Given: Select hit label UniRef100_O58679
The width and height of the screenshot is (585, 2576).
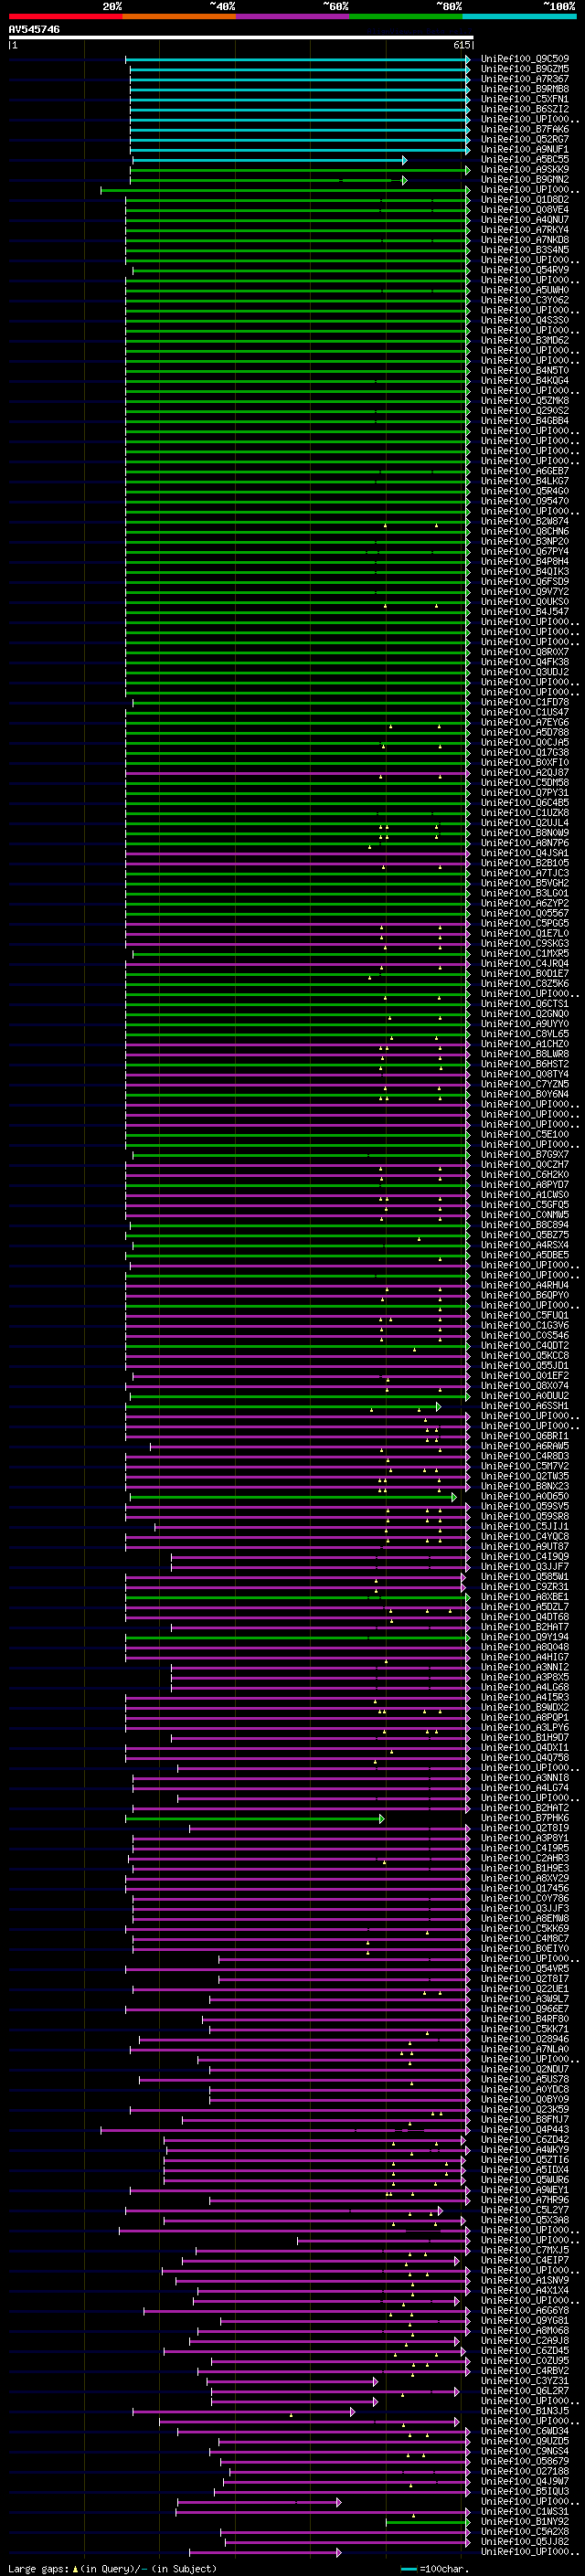Looking at the screenshot, I should click(x=525, y=2461).
